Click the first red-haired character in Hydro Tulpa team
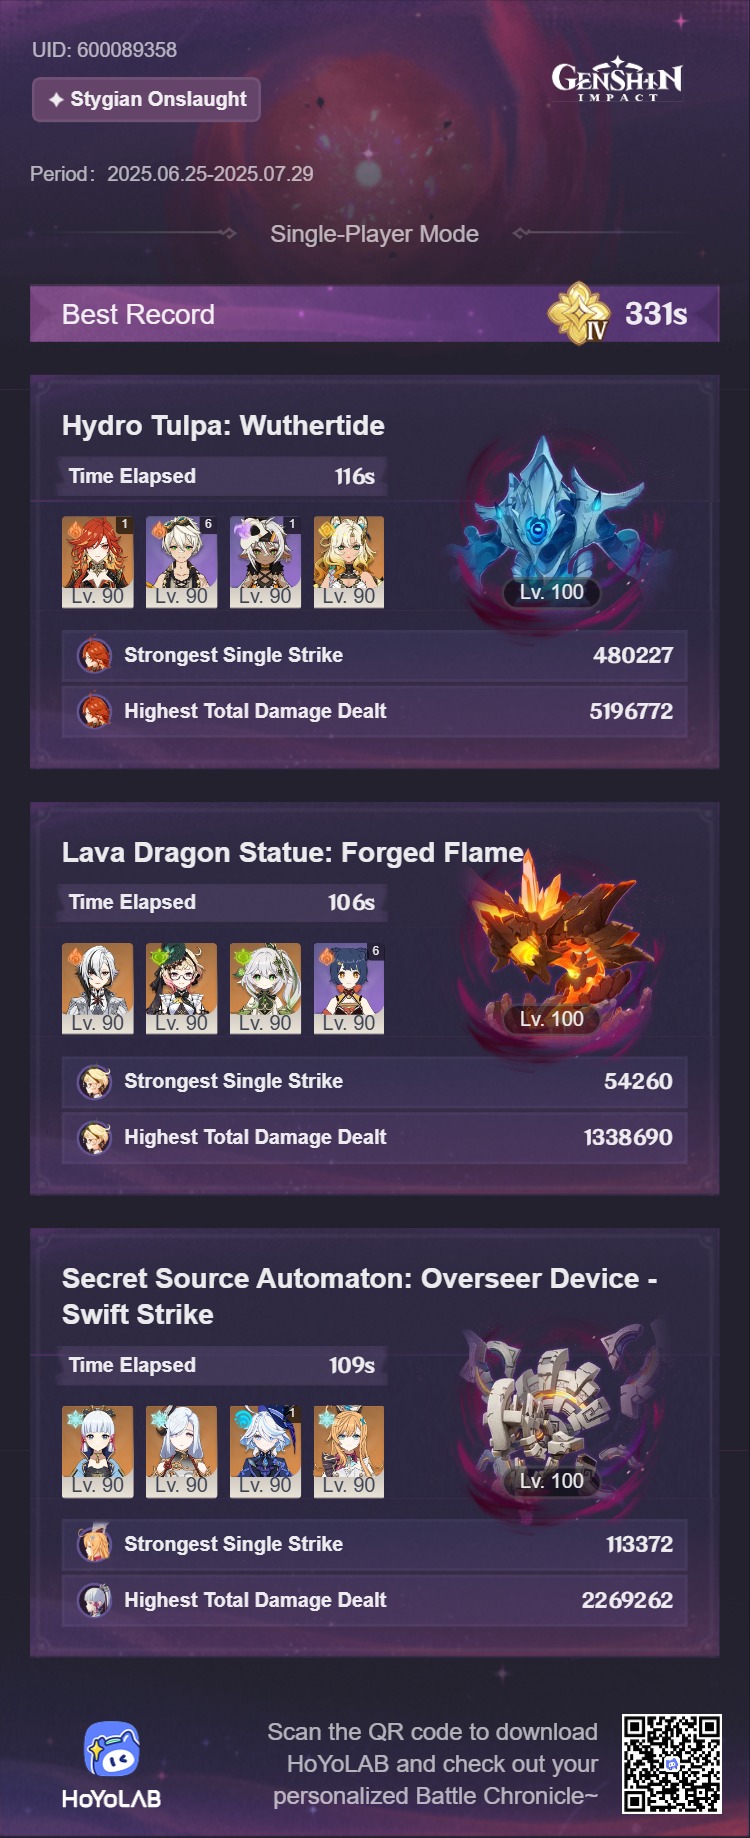Viewport: 750px width, 1838px height. pos(97,562)
